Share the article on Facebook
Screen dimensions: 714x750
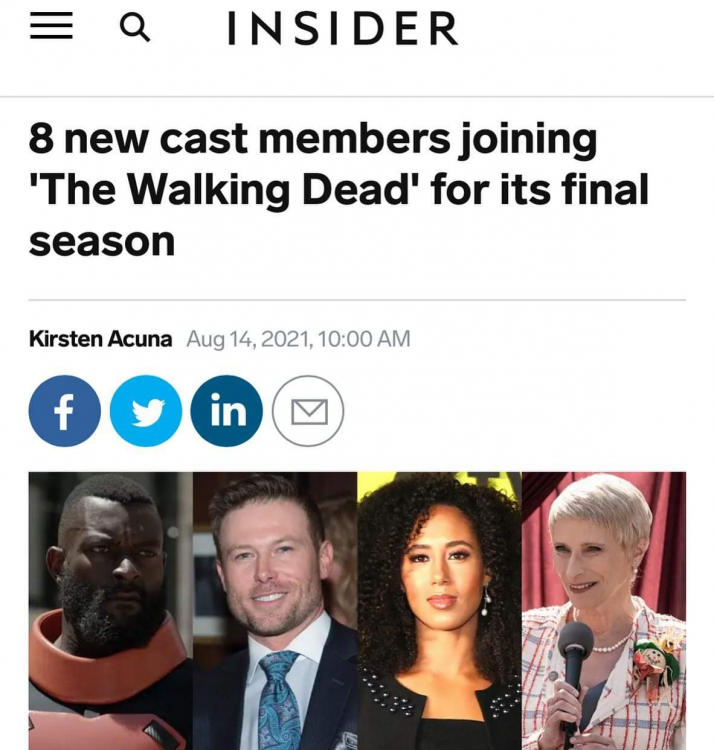pyautogui.click(x=65, y=411)
